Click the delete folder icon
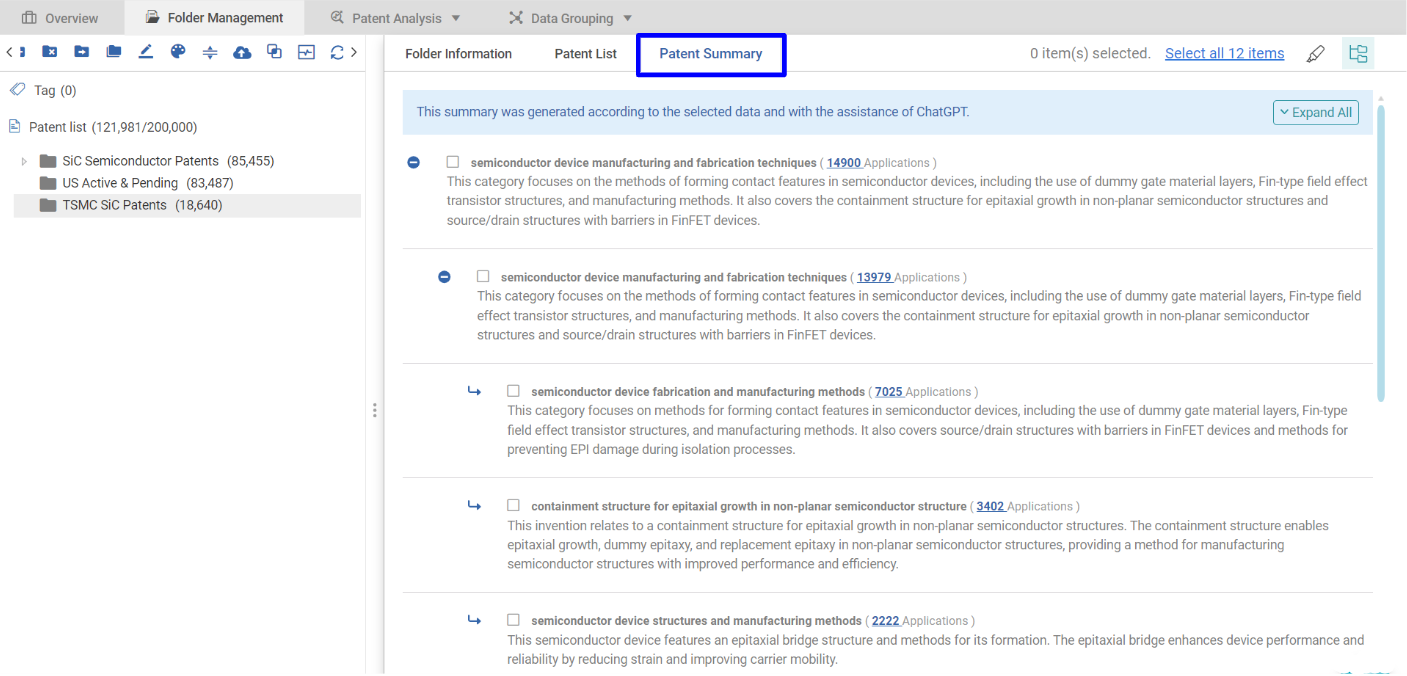Image resolution: width=1407 pixels, height=676 pixels. tap(49, 52)
